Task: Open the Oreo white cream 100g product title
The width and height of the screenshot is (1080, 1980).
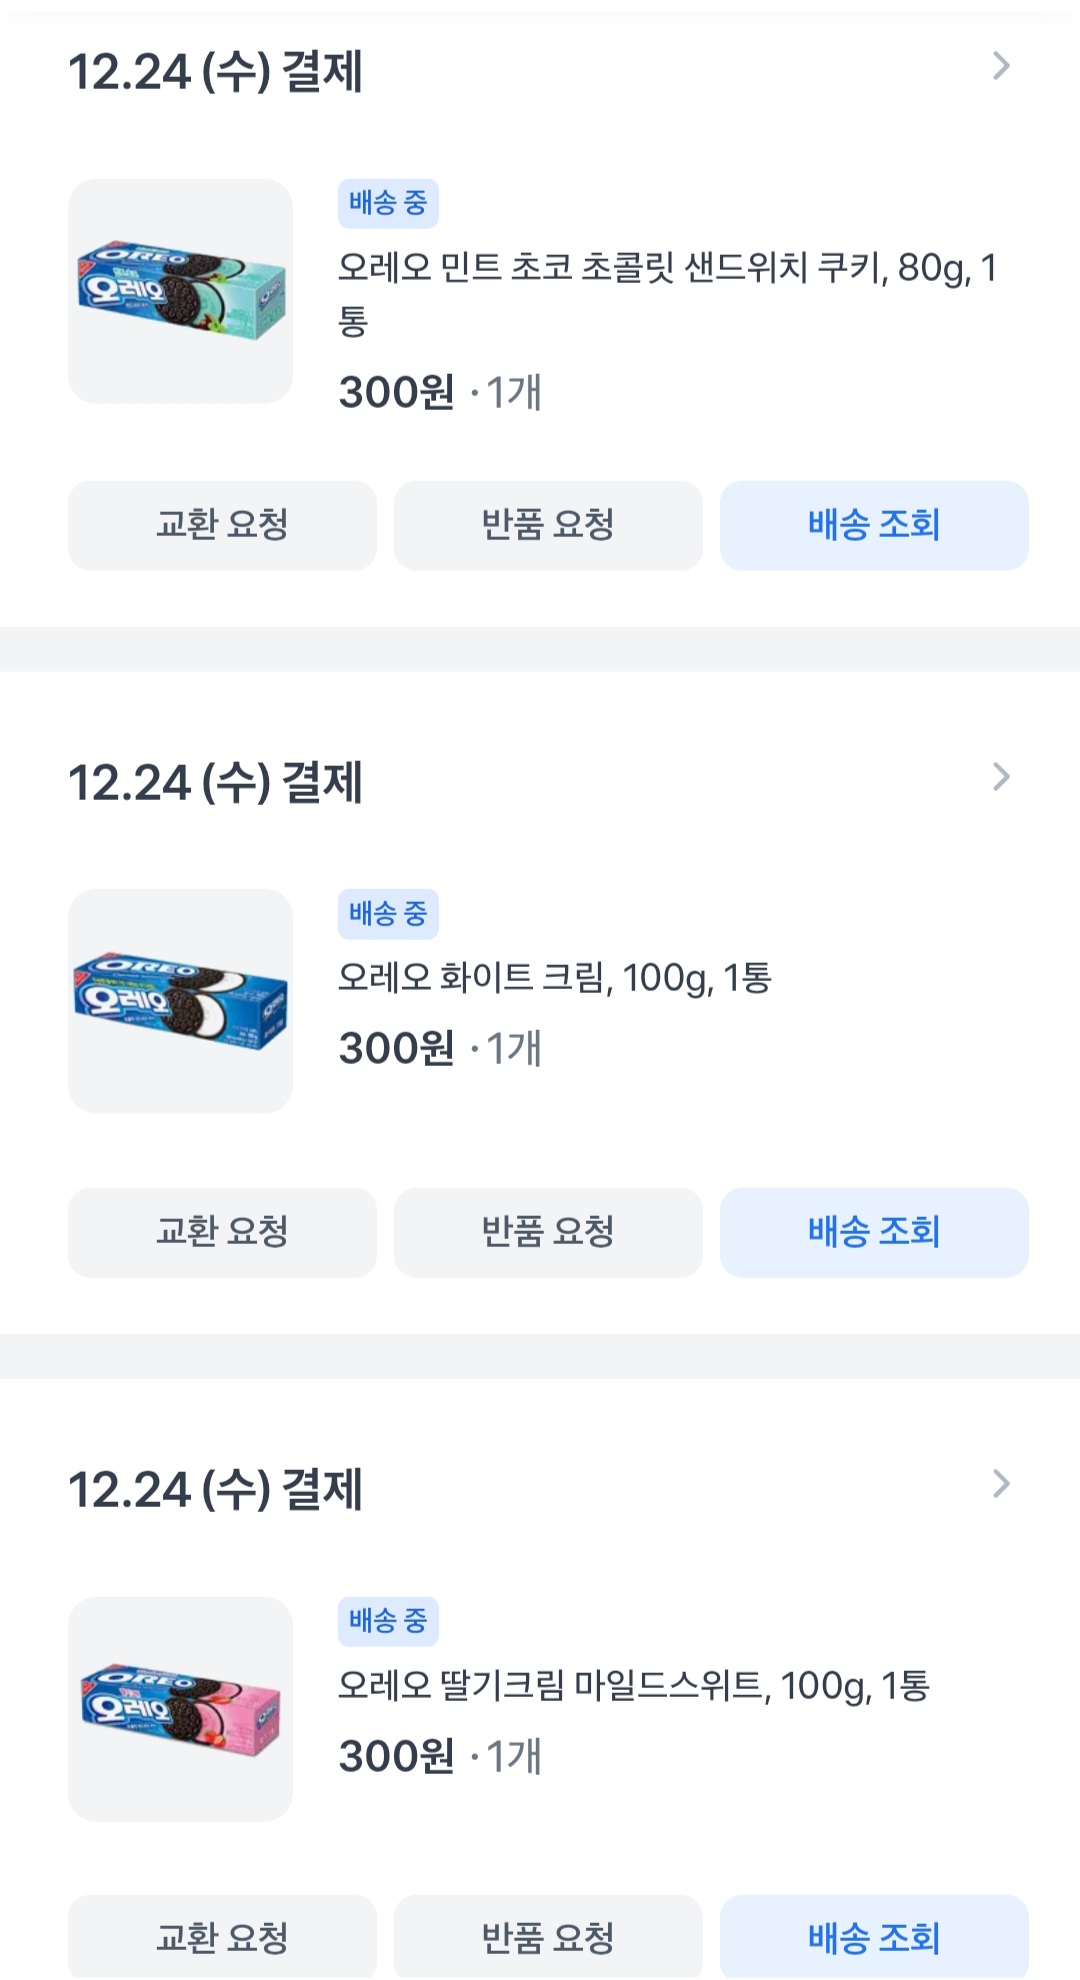Action: tap(554, 977)
